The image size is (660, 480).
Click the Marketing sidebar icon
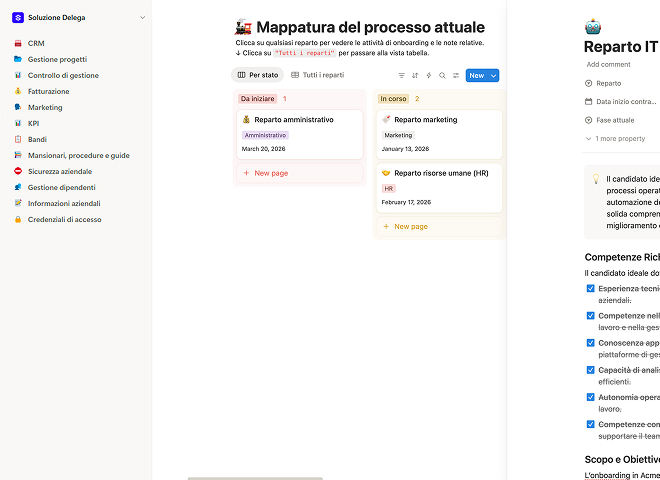click(18, 107)
